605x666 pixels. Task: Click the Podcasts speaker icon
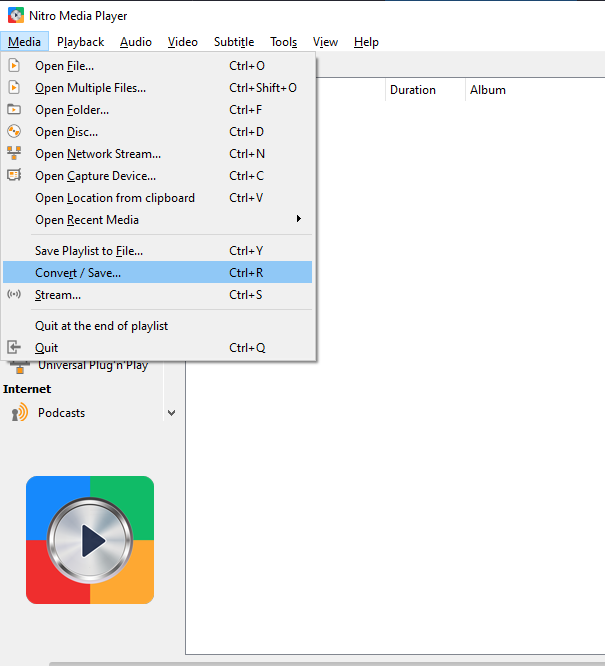tap(20, 412)
